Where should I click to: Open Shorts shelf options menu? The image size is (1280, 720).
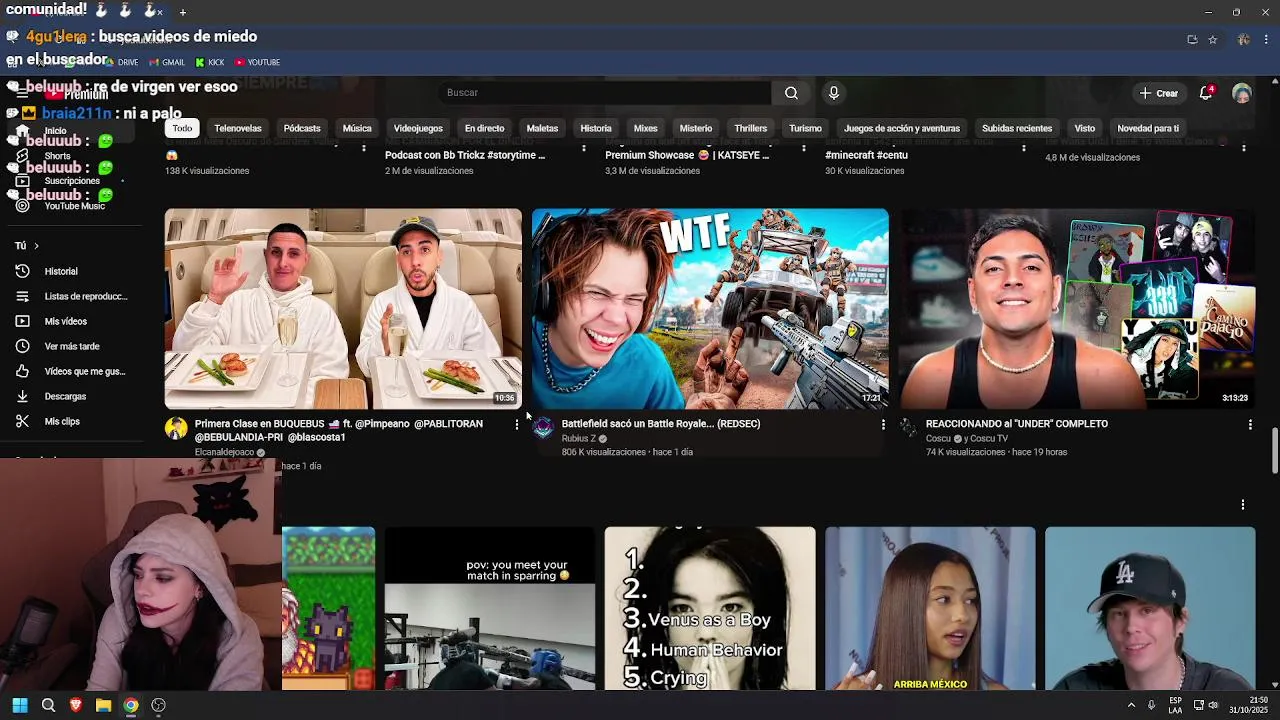coord(1243,505)
